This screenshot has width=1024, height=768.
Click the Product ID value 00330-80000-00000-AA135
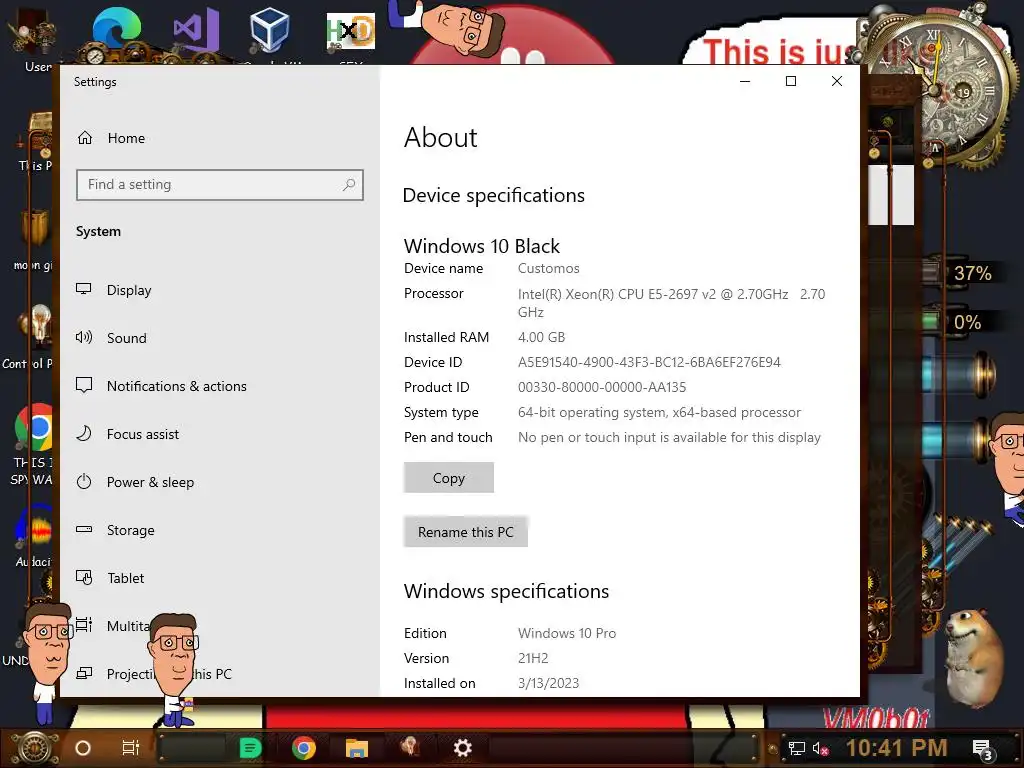[602, 387]
